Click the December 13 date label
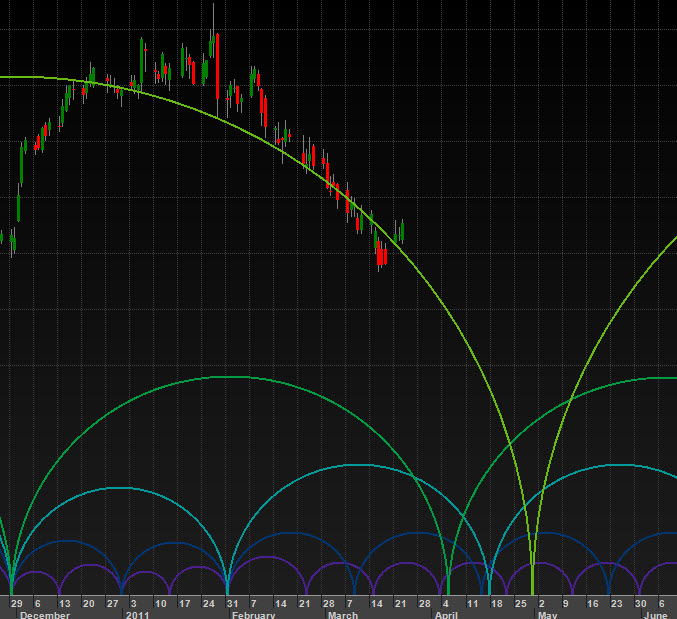Viewport: 677px width, 619px height. [x=64, y=603]
